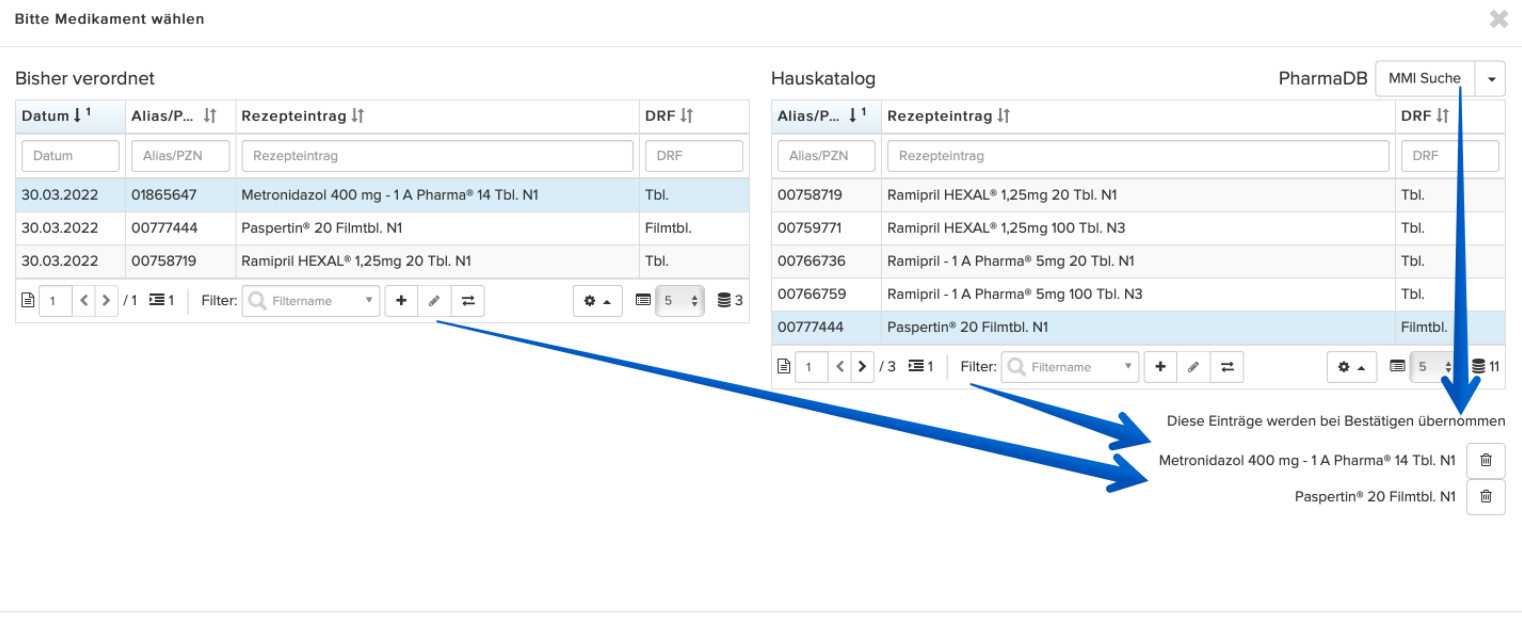Viewport: 1522px width, 619px height.
Task: Click the swap arrows icon in Hauskatalog toolbar
Action: (x=1227, y=367)
